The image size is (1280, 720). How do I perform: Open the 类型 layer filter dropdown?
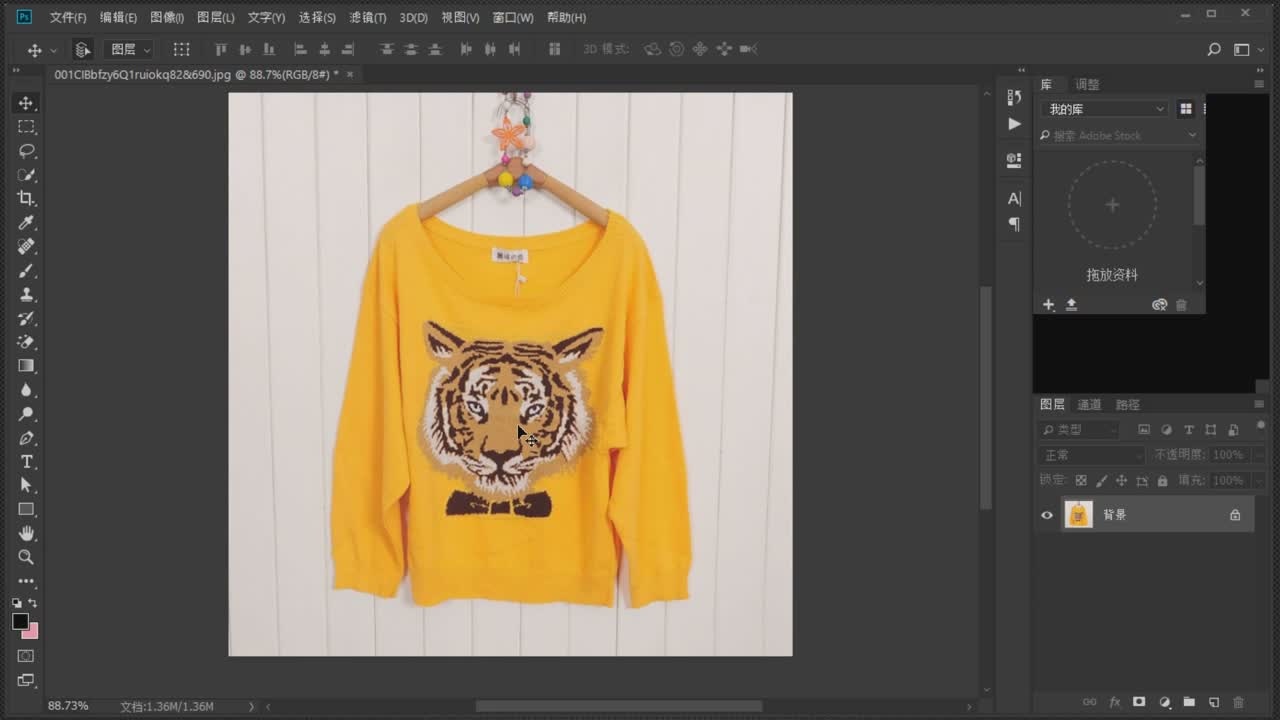[x=1079, y=430]
